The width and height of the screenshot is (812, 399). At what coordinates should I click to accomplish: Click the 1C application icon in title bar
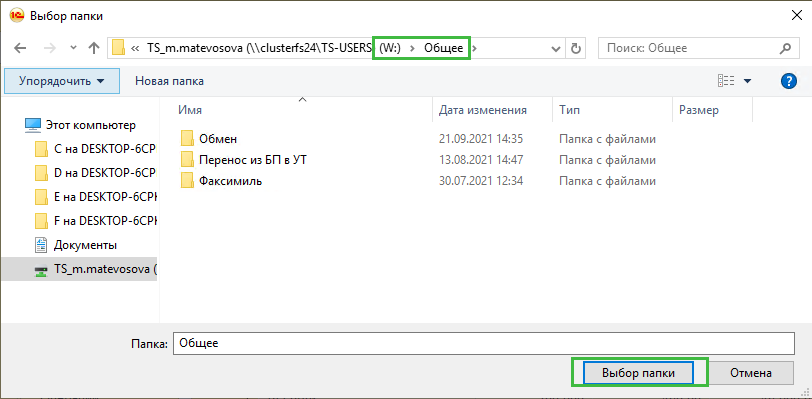[17, 16]
